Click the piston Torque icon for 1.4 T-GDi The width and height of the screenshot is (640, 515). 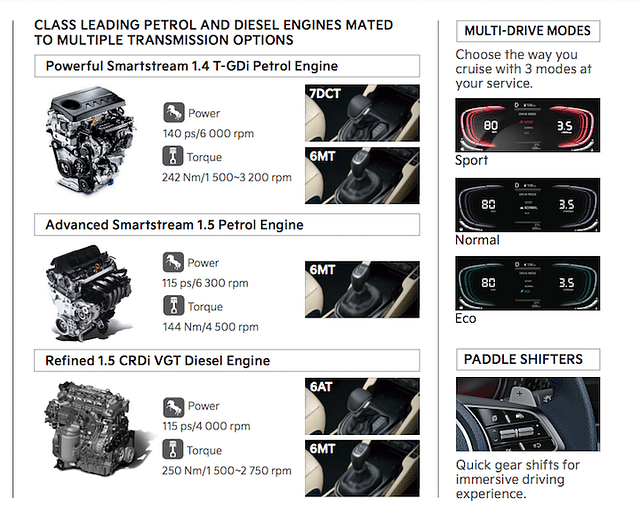click(173, 156)
